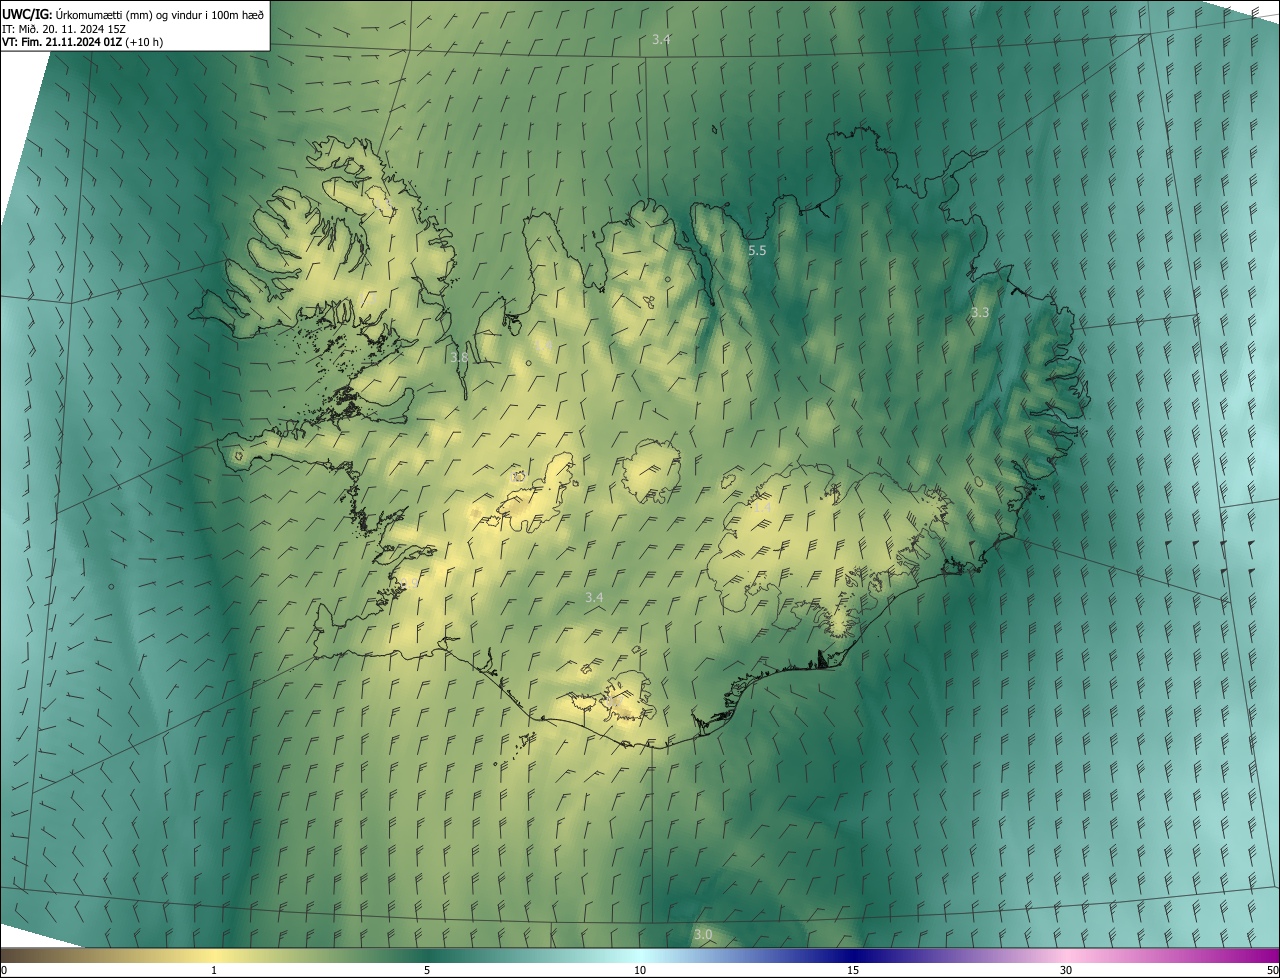Click the "3.0" value label above the colour scale

tap(703, 934)
